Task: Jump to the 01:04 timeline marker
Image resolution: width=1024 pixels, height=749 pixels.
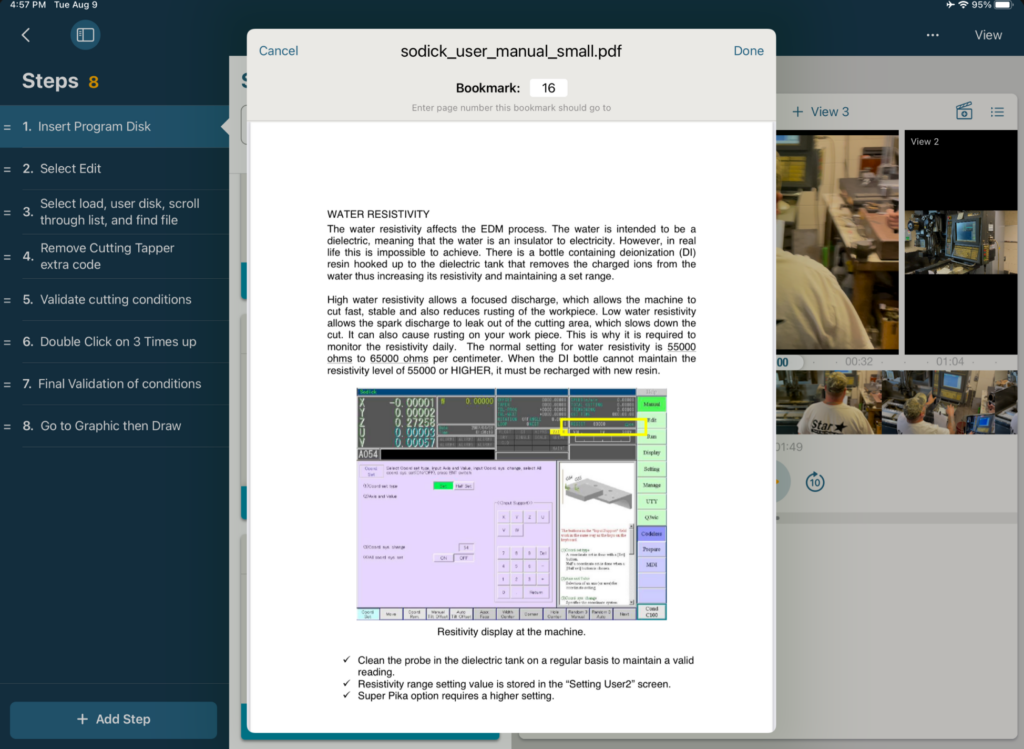Action: (x=950, y=361)
